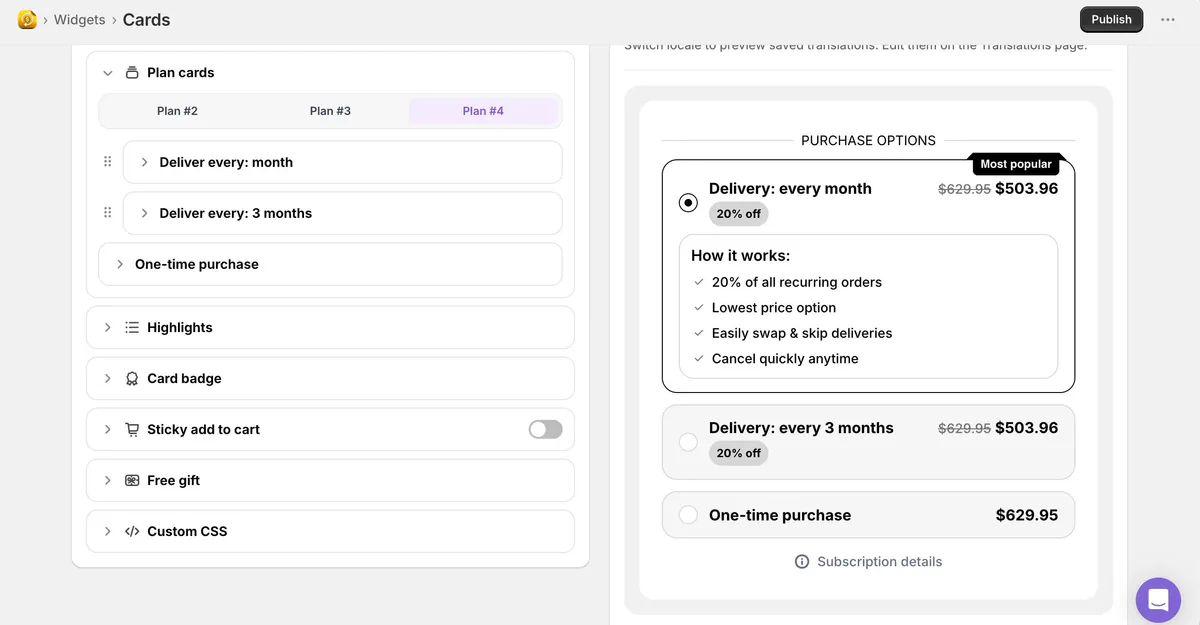Image resolution: width=1200 pixels, height=625 pixels.
Task: Switch to Plan #4 tab
Action: pos(483,111)
